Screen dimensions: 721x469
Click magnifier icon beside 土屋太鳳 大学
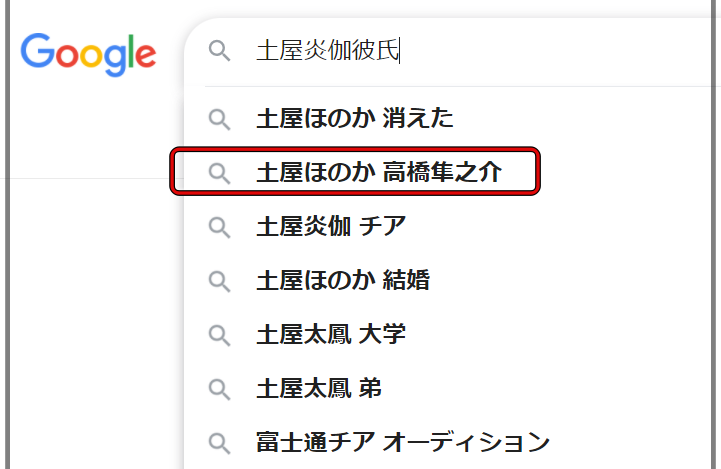click(x=219, y=335)
